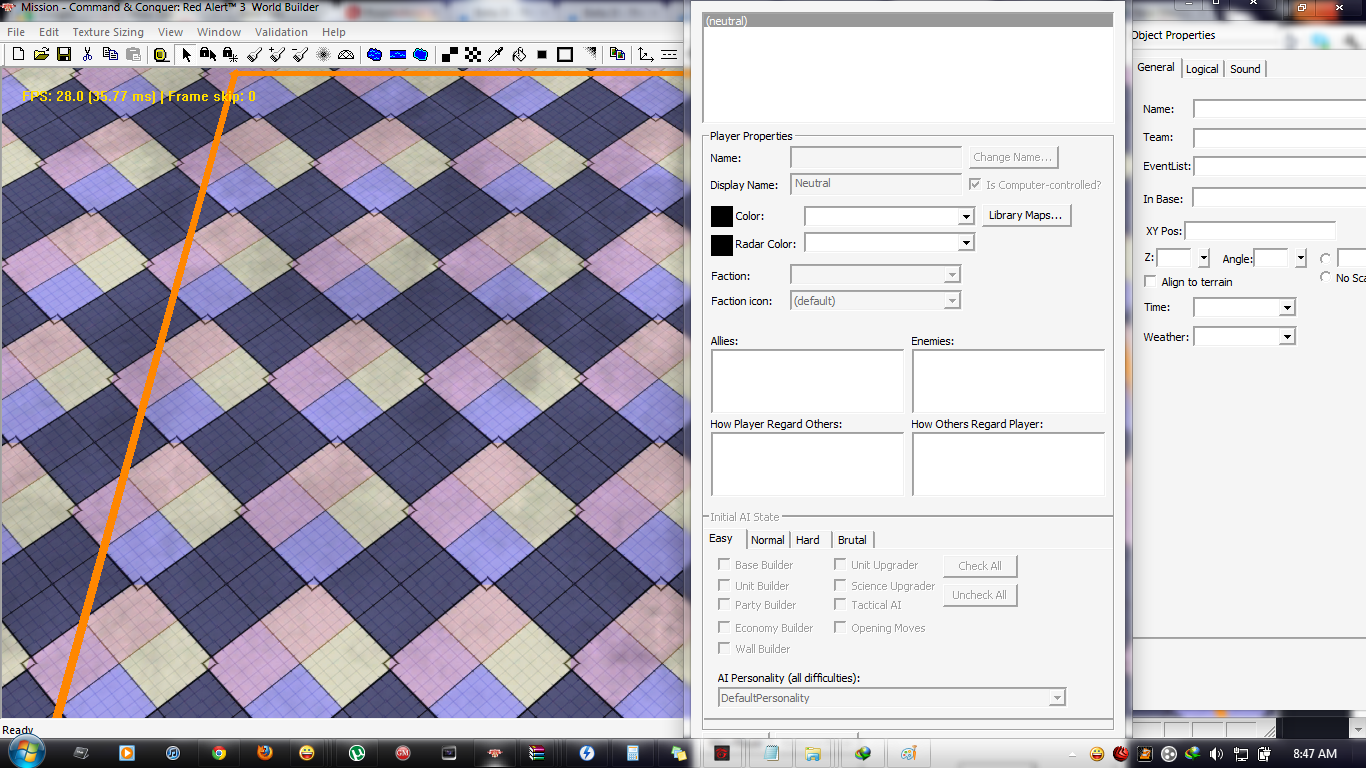Open the player Color dropdown

966,217
